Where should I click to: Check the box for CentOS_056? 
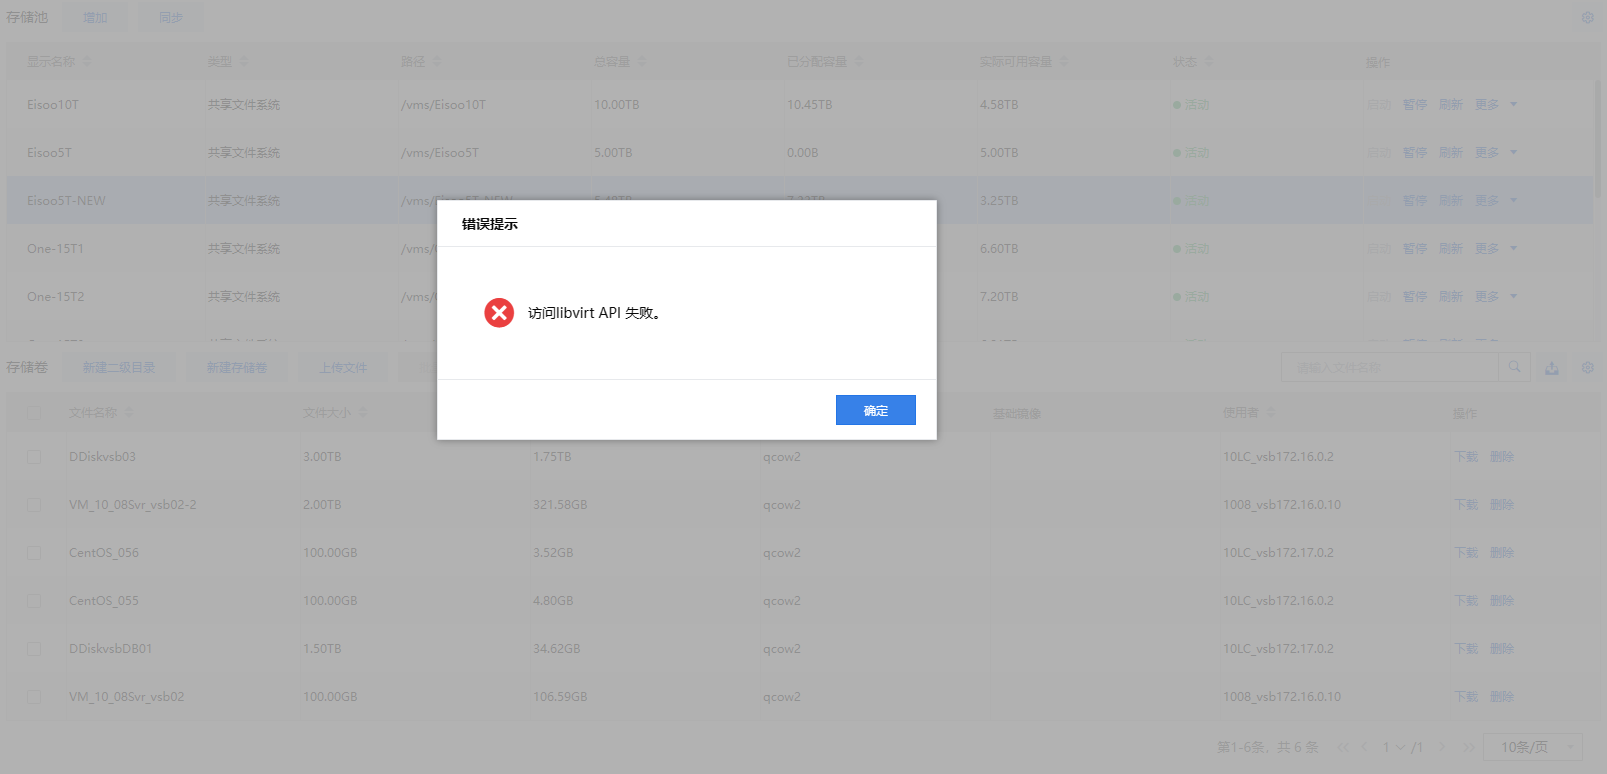tap(34, 553)
